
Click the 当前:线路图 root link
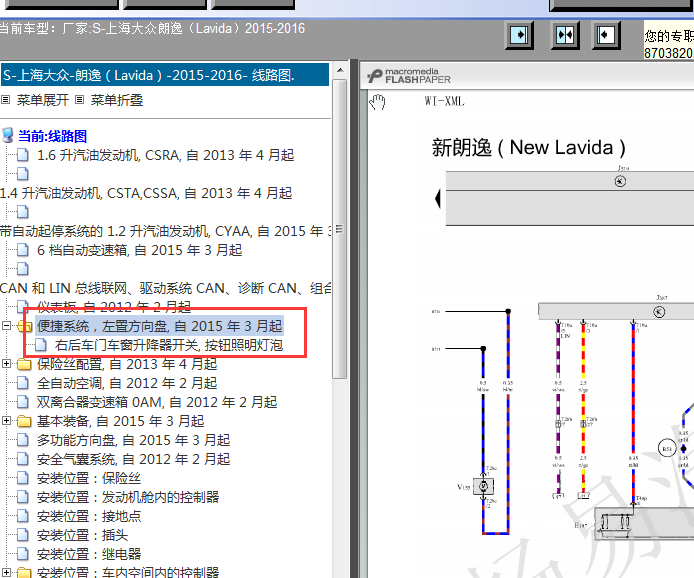pos(52,136)
